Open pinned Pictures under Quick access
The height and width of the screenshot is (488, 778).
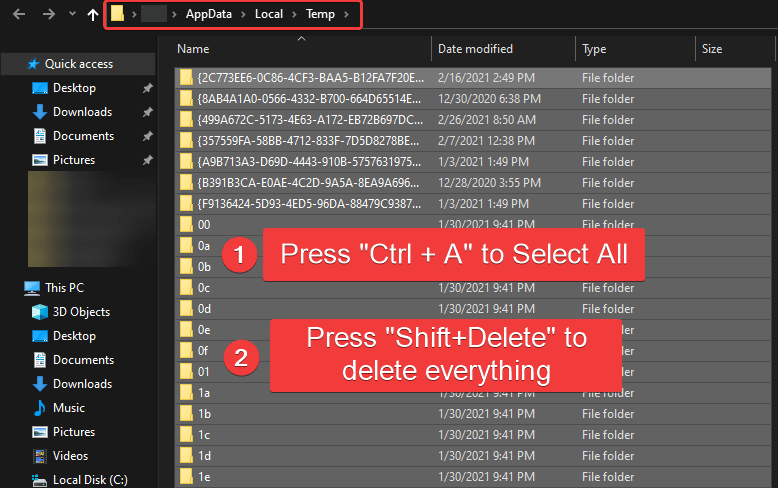pos(74,160)
